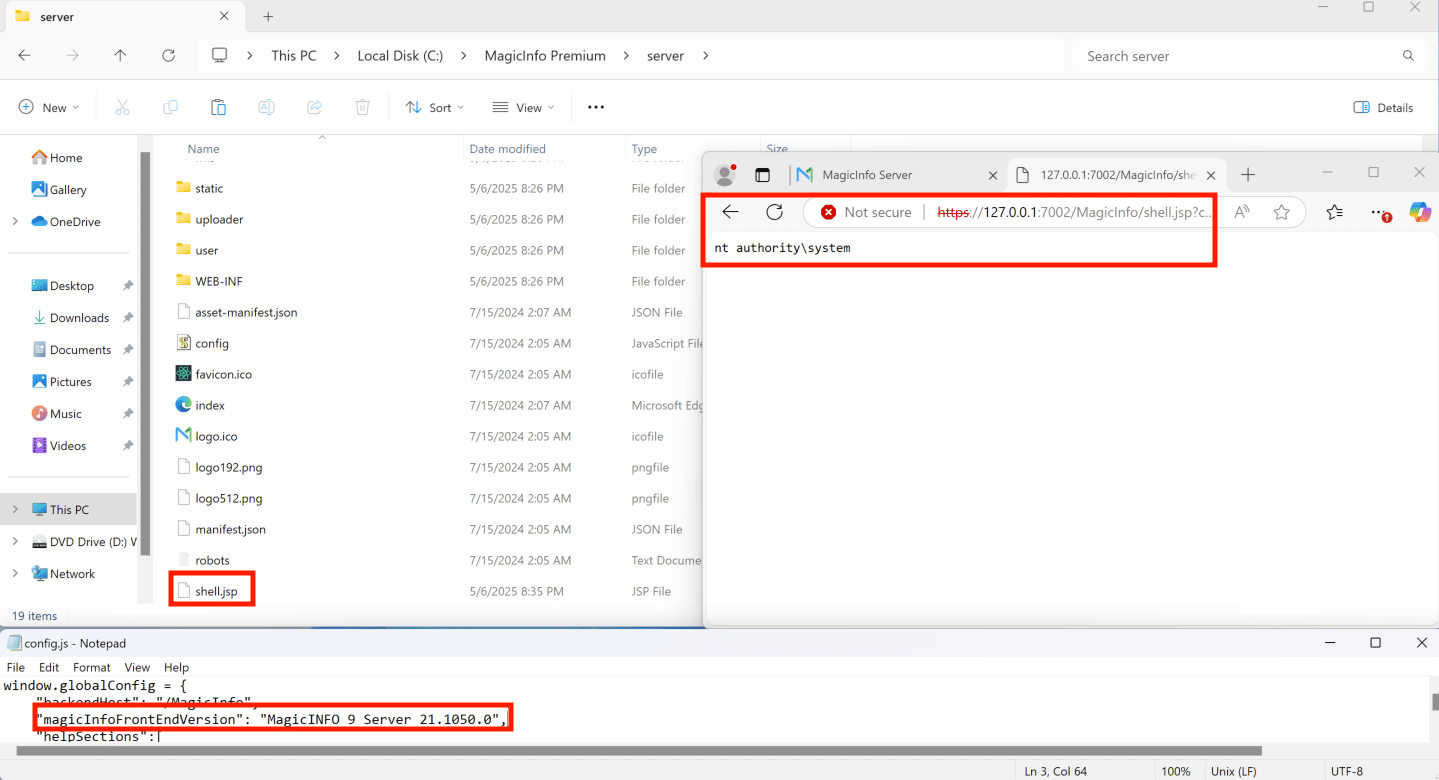Click the Edge profile avatar icon
The image size is (1439, 780).
[725, 175]
